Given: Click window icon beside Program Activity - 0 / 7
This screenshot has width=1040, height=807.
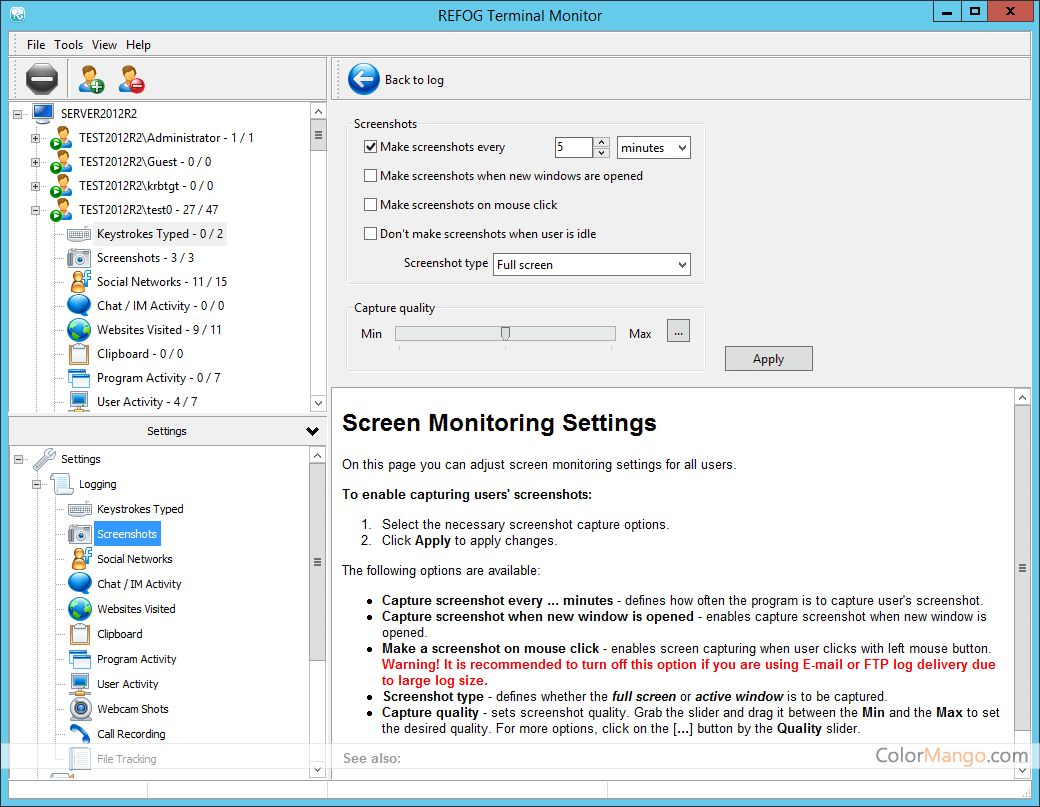Looking at the screenshot, I should click(x=79, y=378).
